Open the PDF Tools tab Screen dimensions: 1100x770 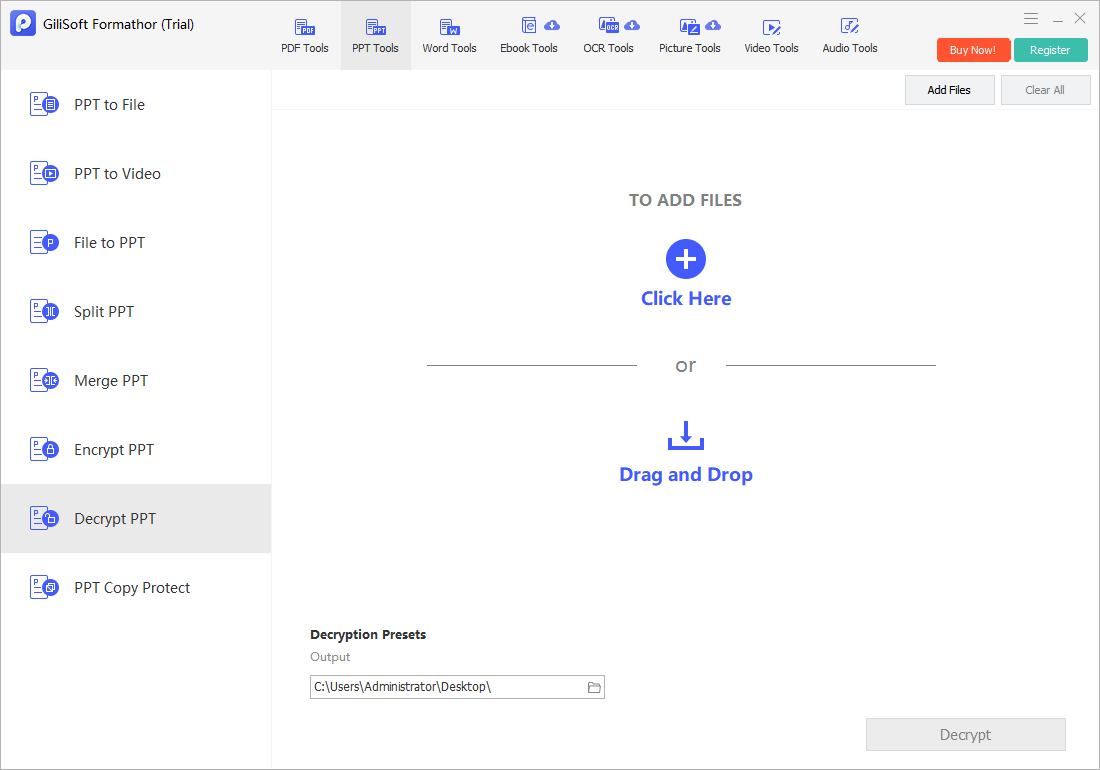304,36
